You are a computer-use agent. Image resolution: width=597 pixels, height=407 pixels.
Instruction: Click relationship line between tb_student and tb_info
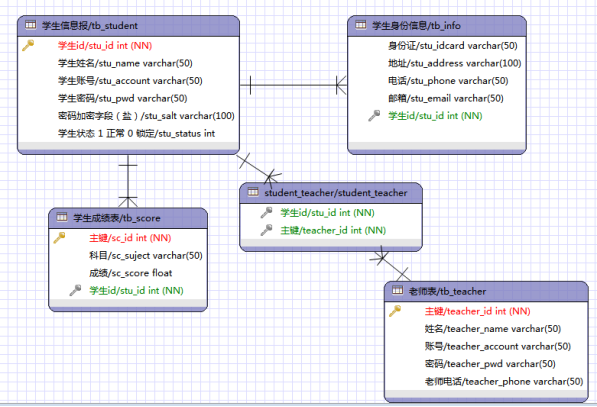pyautogui.click(x=293, y=85)
